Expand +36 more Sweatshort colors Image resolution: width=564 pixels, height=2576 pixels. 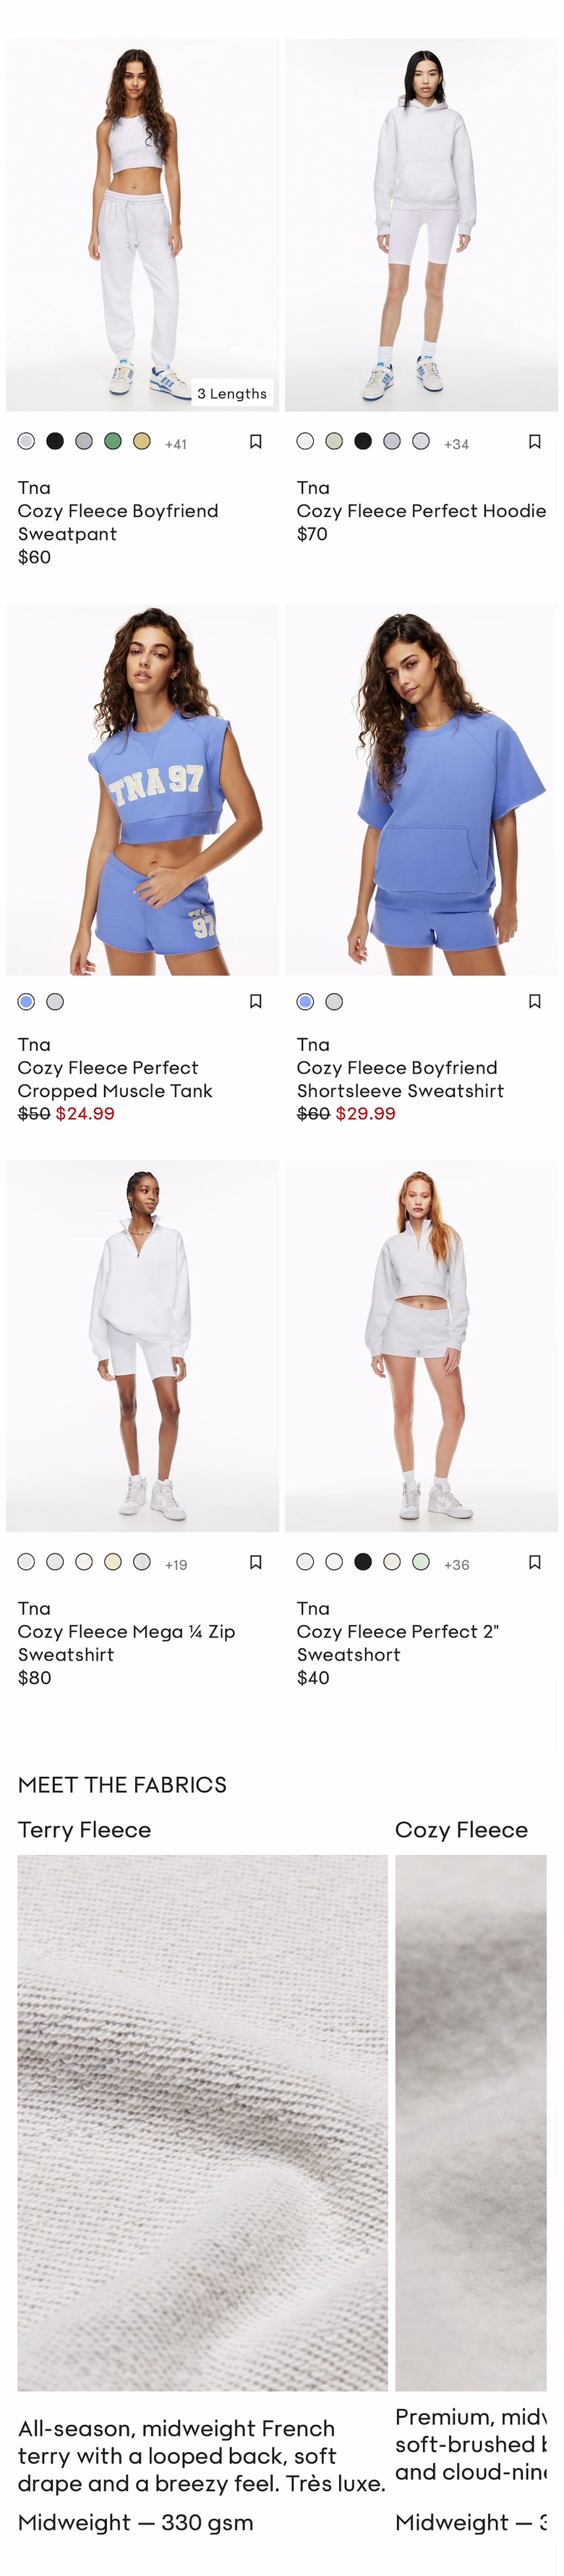[456, 1565]
